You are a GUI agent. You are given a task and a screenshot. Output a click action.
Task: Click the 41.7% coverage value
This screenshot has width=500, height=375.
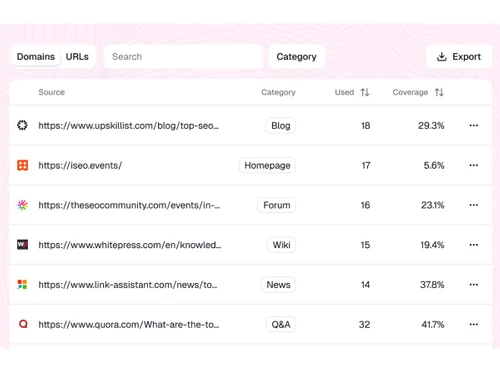click(x=433, y=324)
